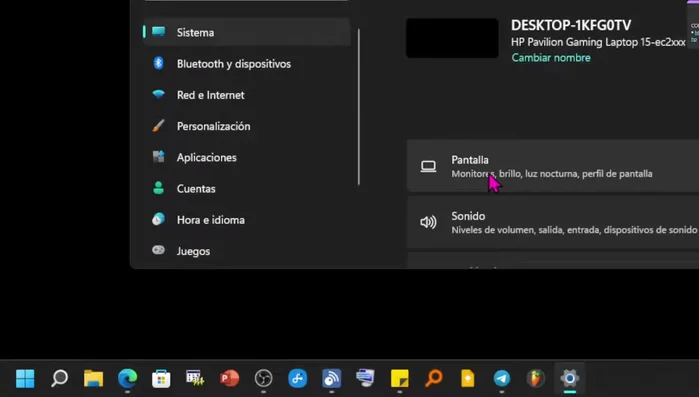Viewport: 699px width, 397px height.
Task: Click the sidebar vertical scrollbar
Action: 358,107
